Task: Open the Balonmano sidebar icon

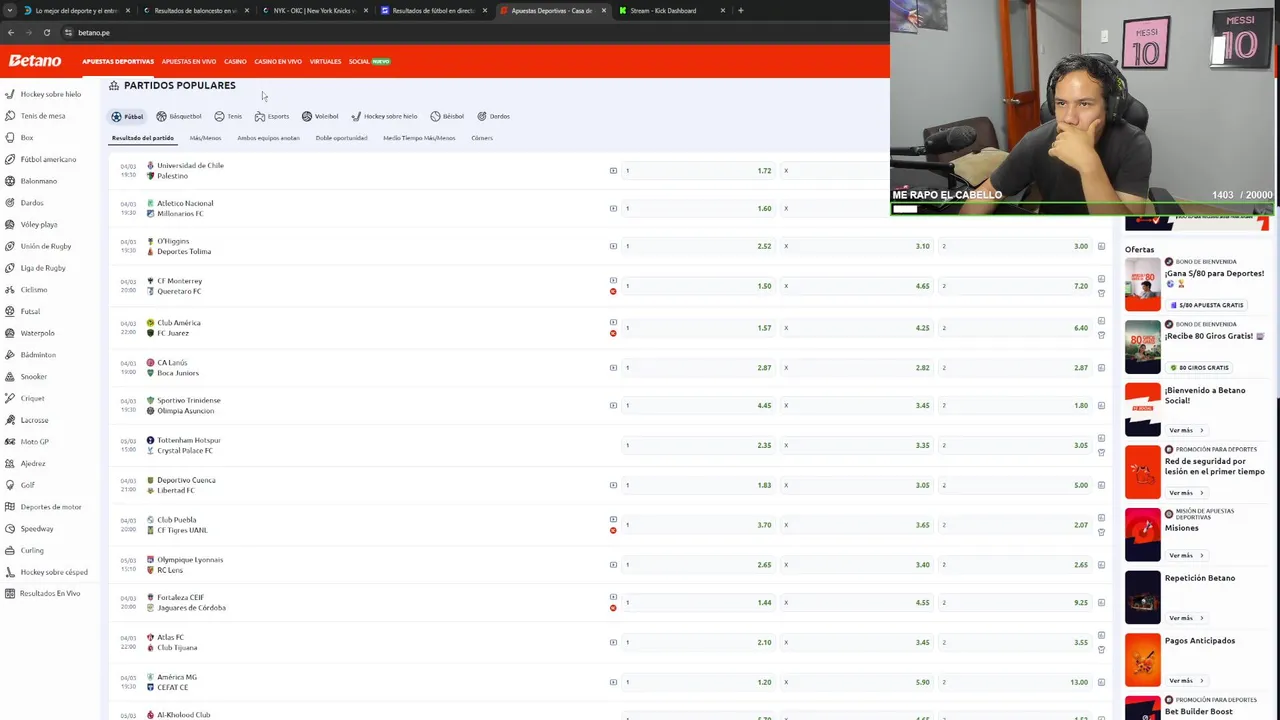Action: click(x=10, y=181)
